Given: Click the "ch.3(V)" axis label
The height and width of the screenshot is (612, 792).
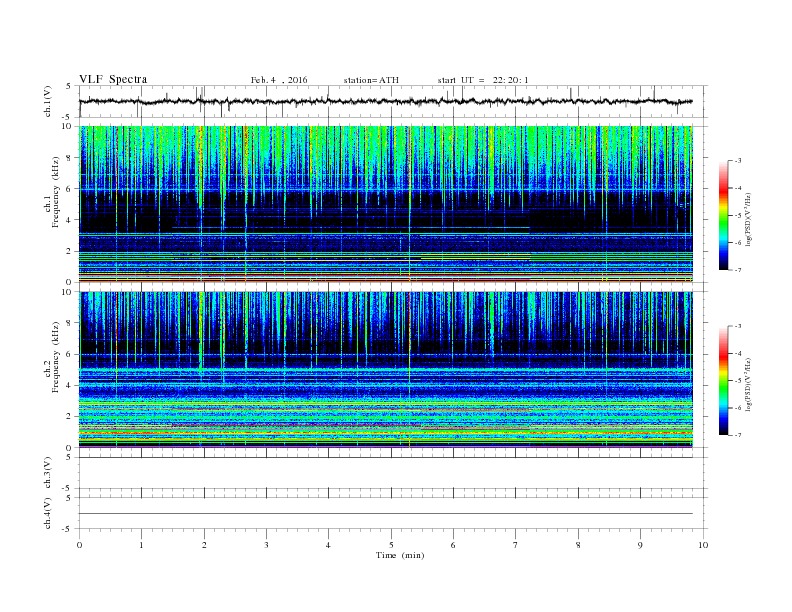Looking at the screenshot, I should point(48,473).
